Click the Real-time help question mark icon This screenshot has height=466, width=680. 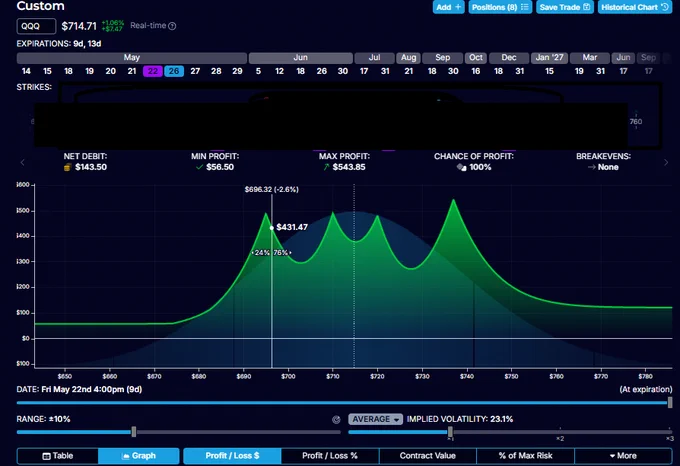[x=172, y=26]
